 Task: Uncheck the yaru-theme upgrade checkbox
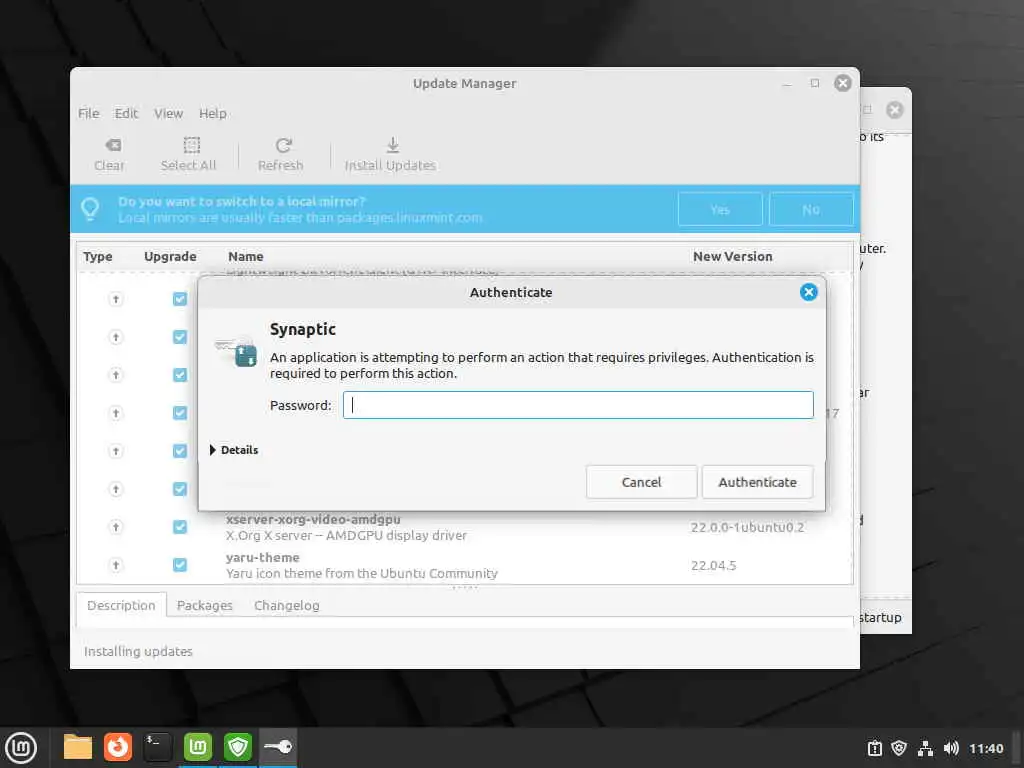coord(180,565)
